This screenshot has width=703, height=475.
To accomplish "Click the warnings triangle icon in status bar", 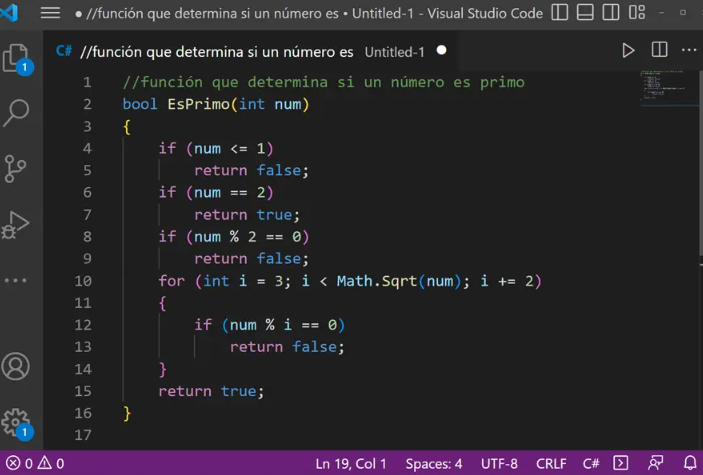I will (44, 462).
